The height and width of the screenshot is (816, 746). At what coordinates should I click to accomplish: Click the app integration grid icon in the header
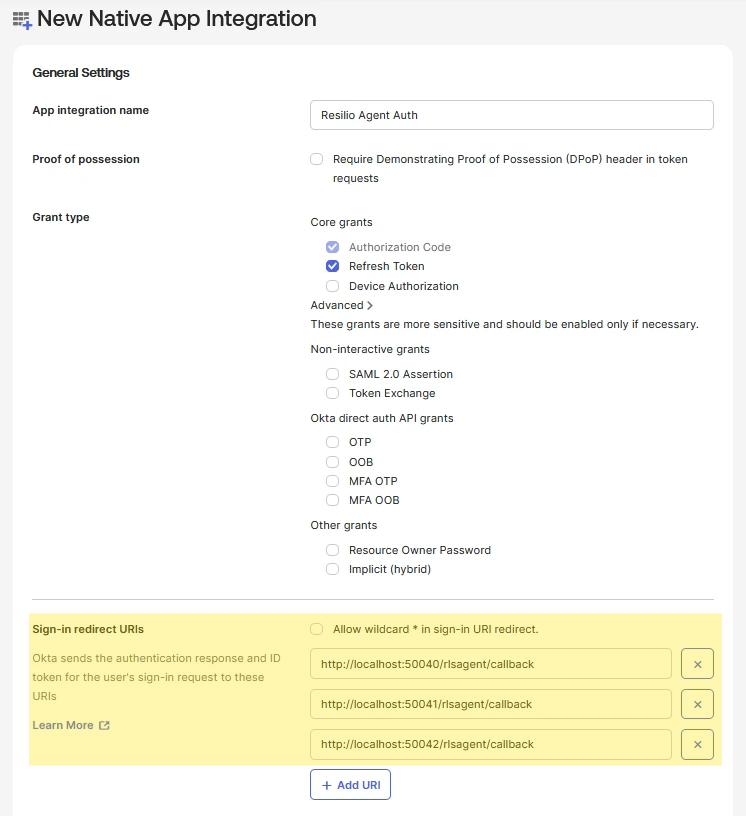[x=22, y=20]
